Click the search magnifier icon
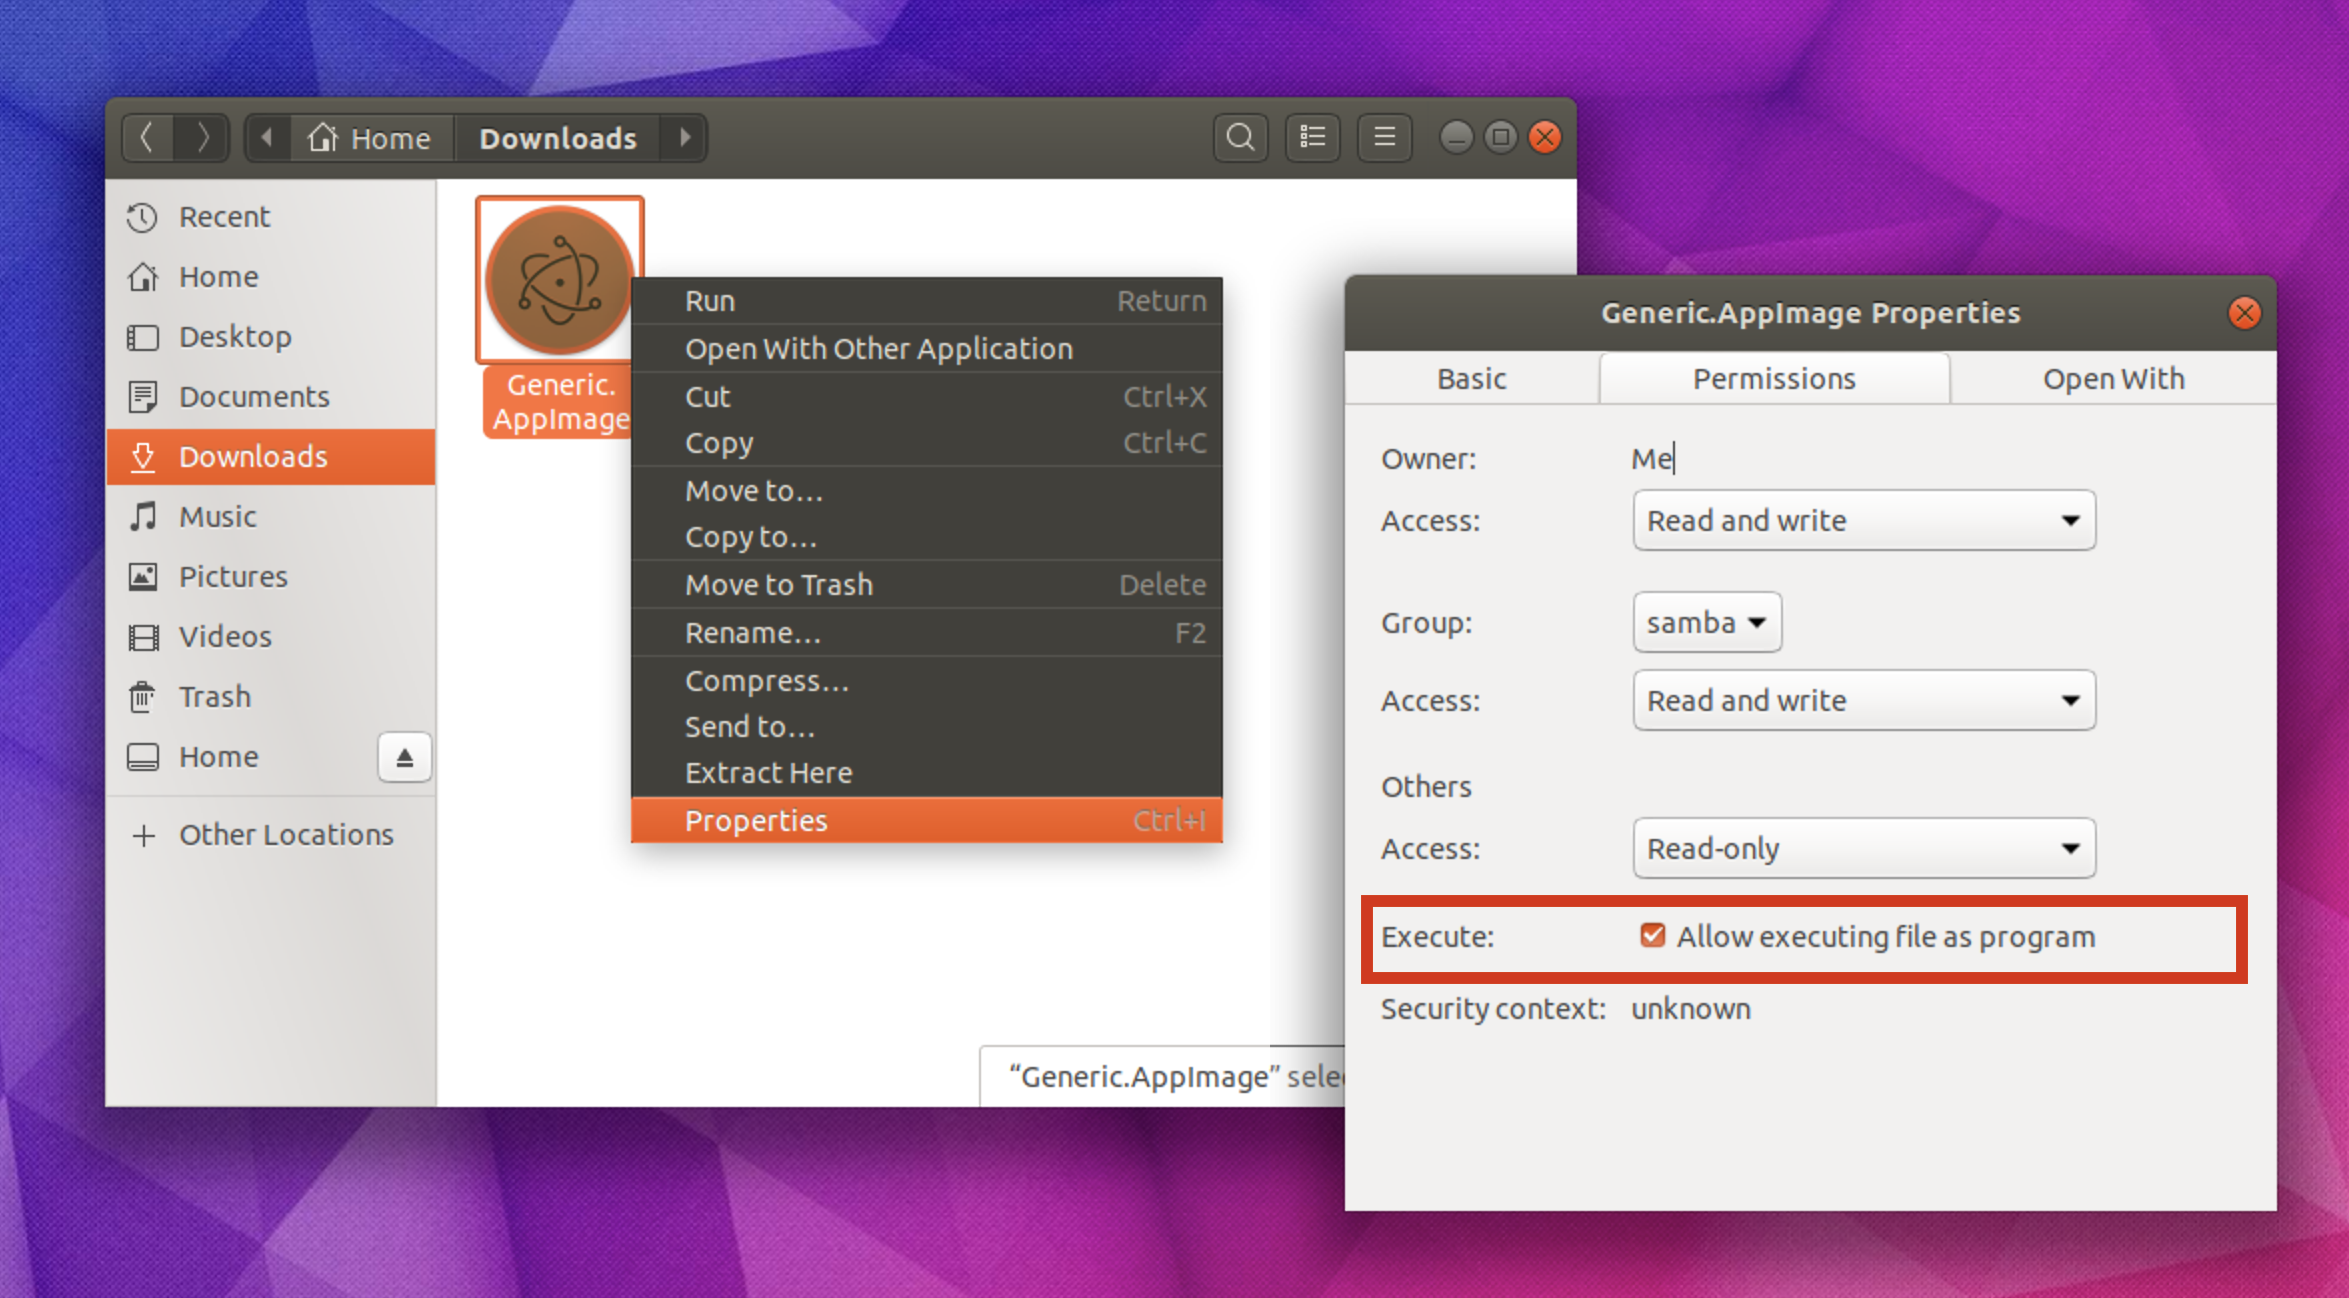This screenshot has height=1298, width=2349. point(1240,137)
